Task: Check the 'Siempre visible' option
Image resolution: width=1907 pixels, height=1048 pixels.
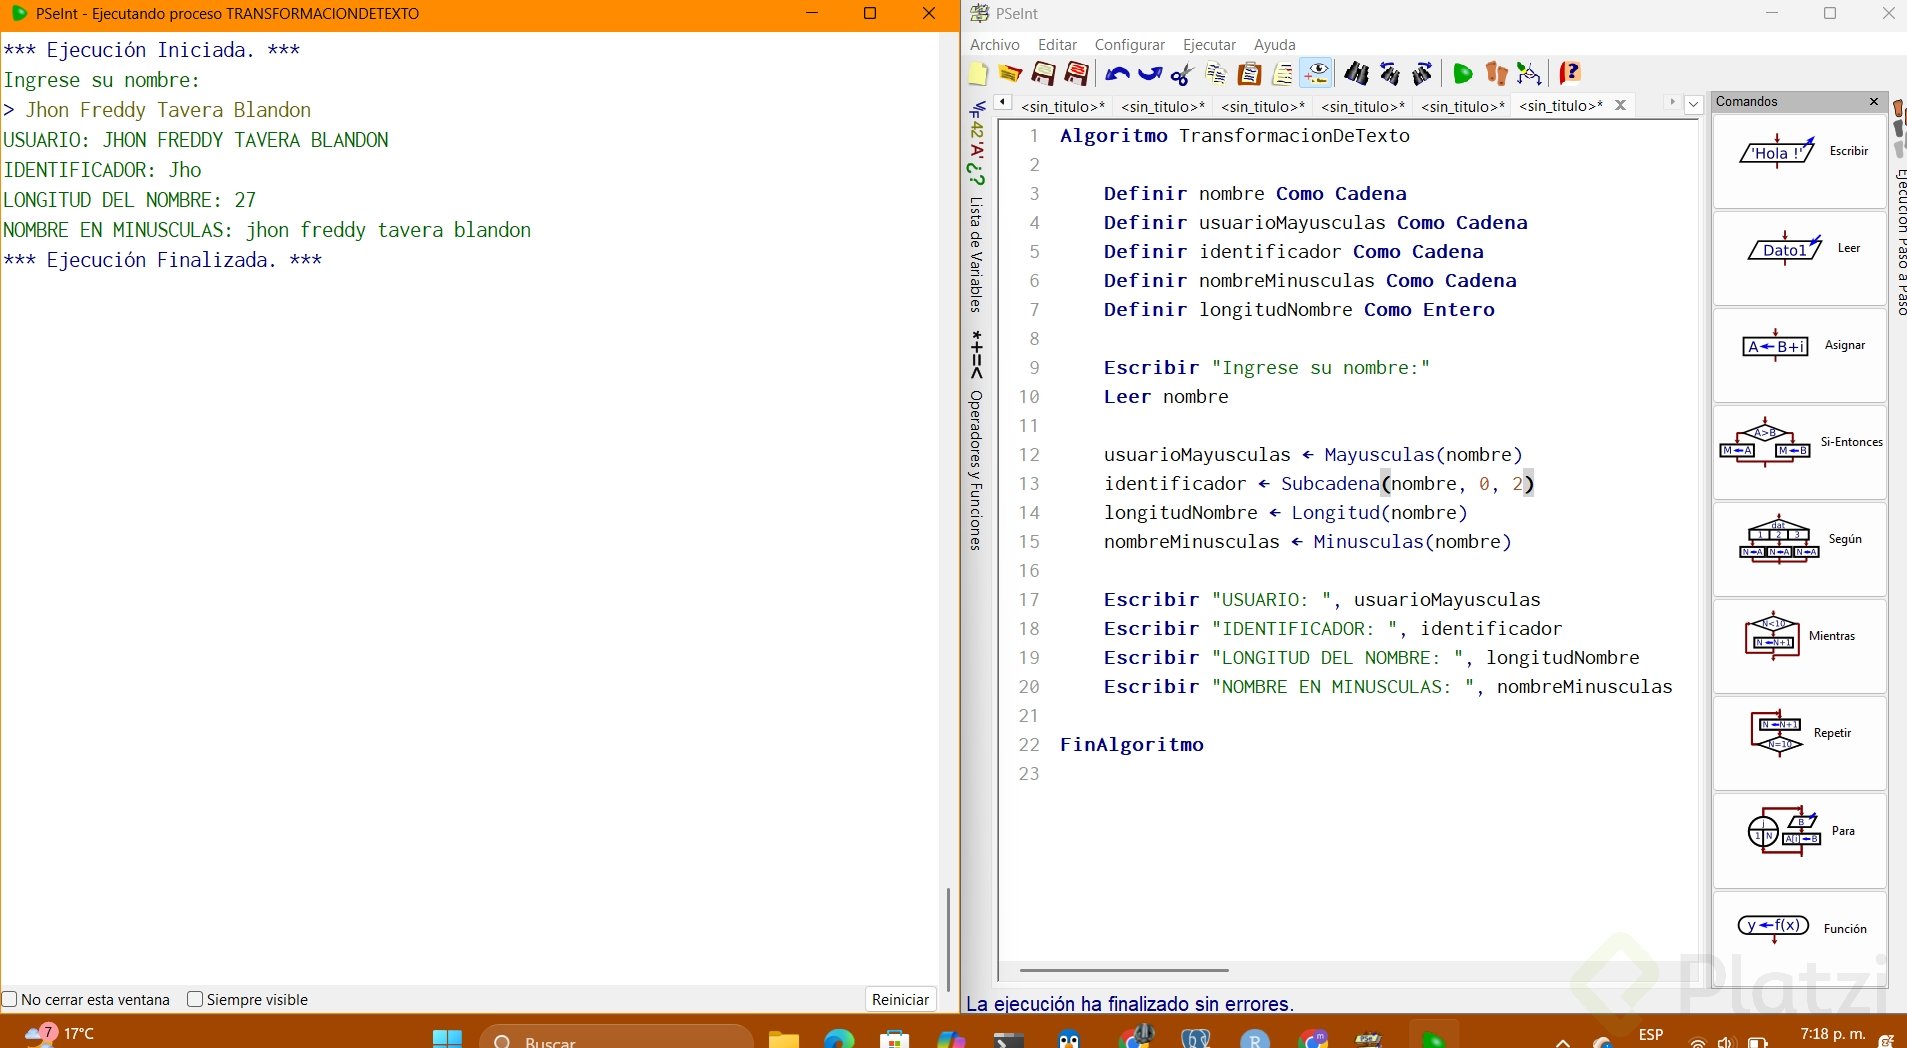Action: pyautogui.click(x=195, y=999)
